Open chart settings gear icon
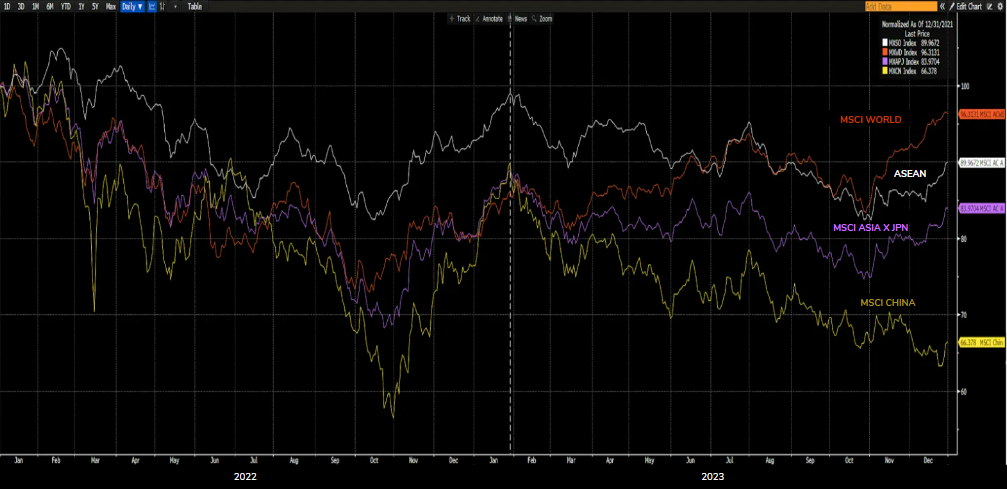The height and width of the screenshot is (489, 1007). pos(1000,6)
